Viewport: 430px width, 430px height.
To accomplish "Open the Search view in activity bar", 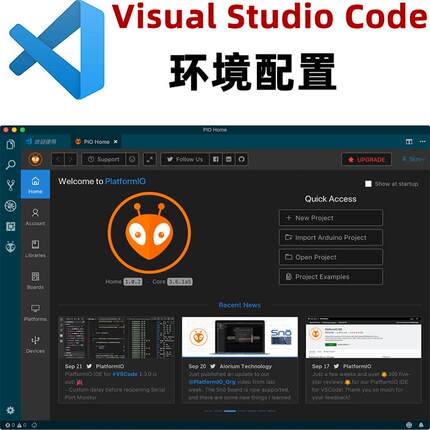I will click(x=11, y=165).
